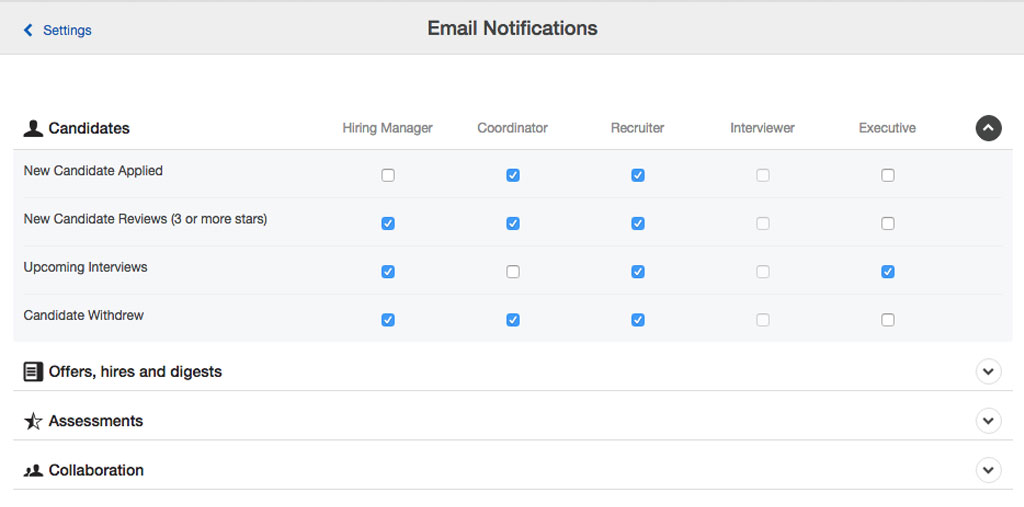
Task: Click the Recruiter column header
Action: (637, 128)
